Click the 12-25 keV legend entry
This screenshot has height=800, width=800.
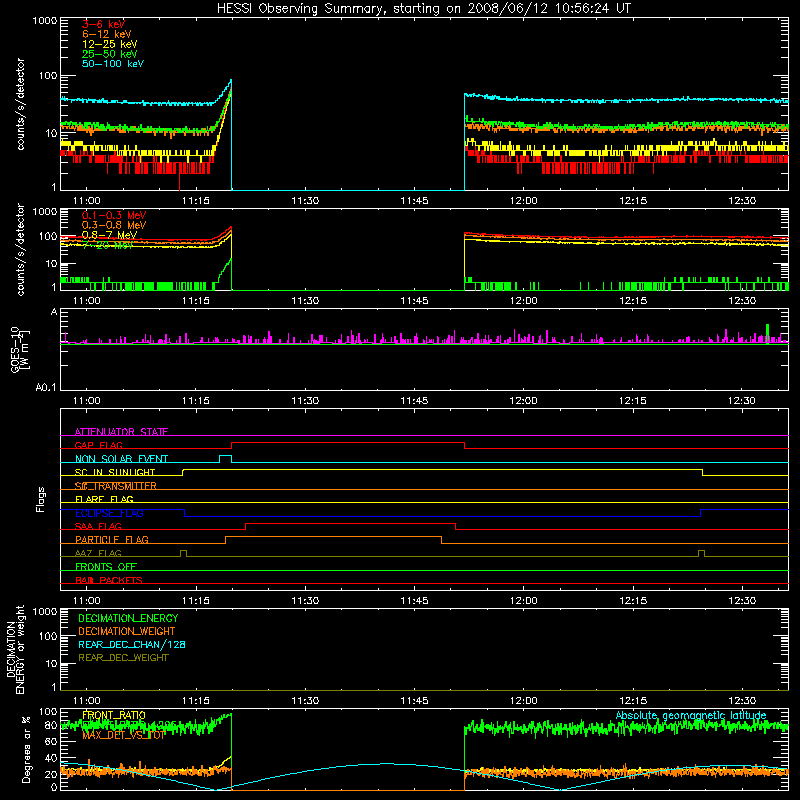point(109,44)
